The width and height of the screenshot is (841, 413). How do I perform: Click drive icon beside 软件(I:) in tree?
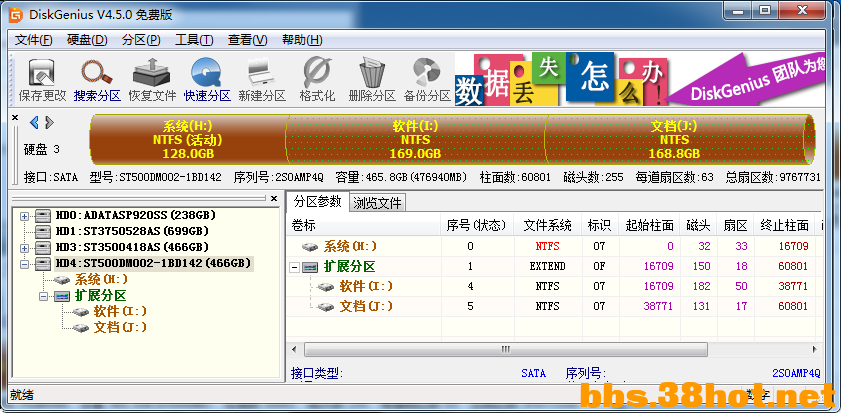pyautogui.click(x=82, y=312)
